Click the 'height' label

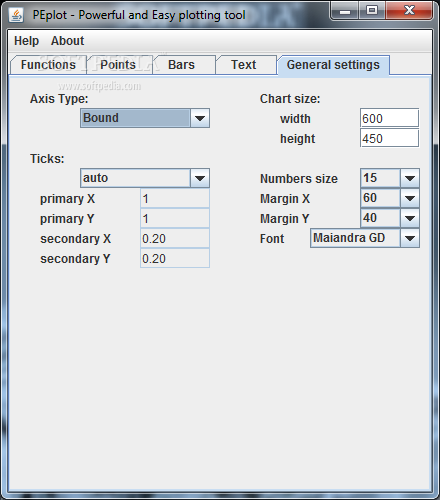click(x=297, y=139)
